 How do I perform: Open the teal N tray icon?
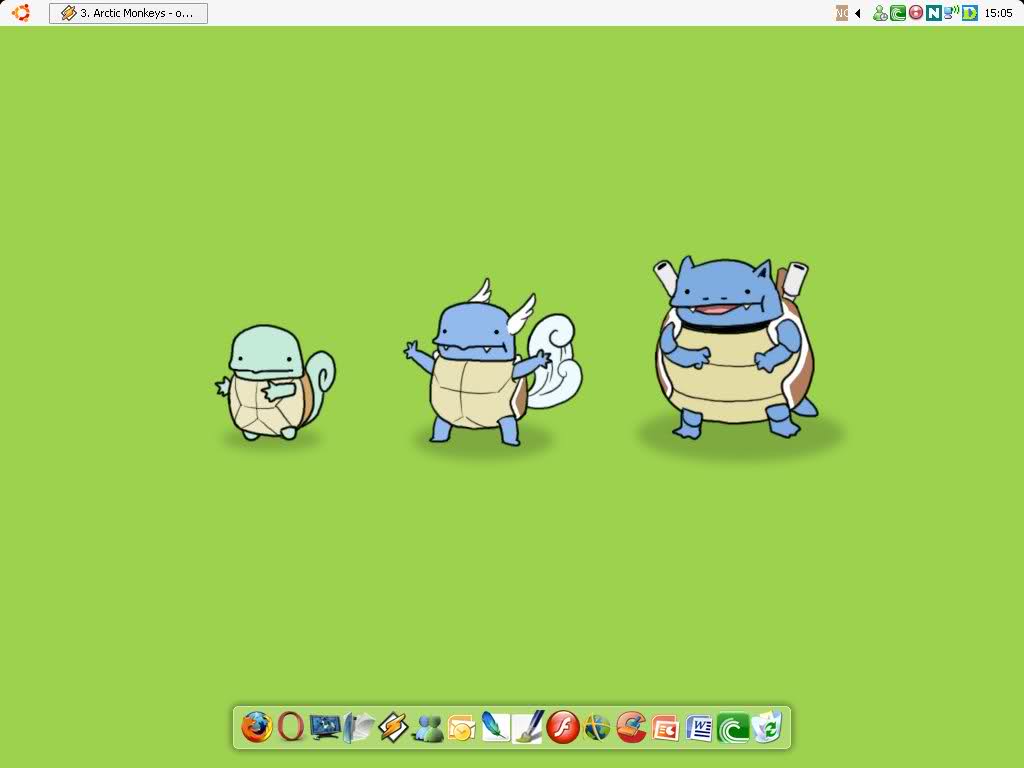click(934, 13)
